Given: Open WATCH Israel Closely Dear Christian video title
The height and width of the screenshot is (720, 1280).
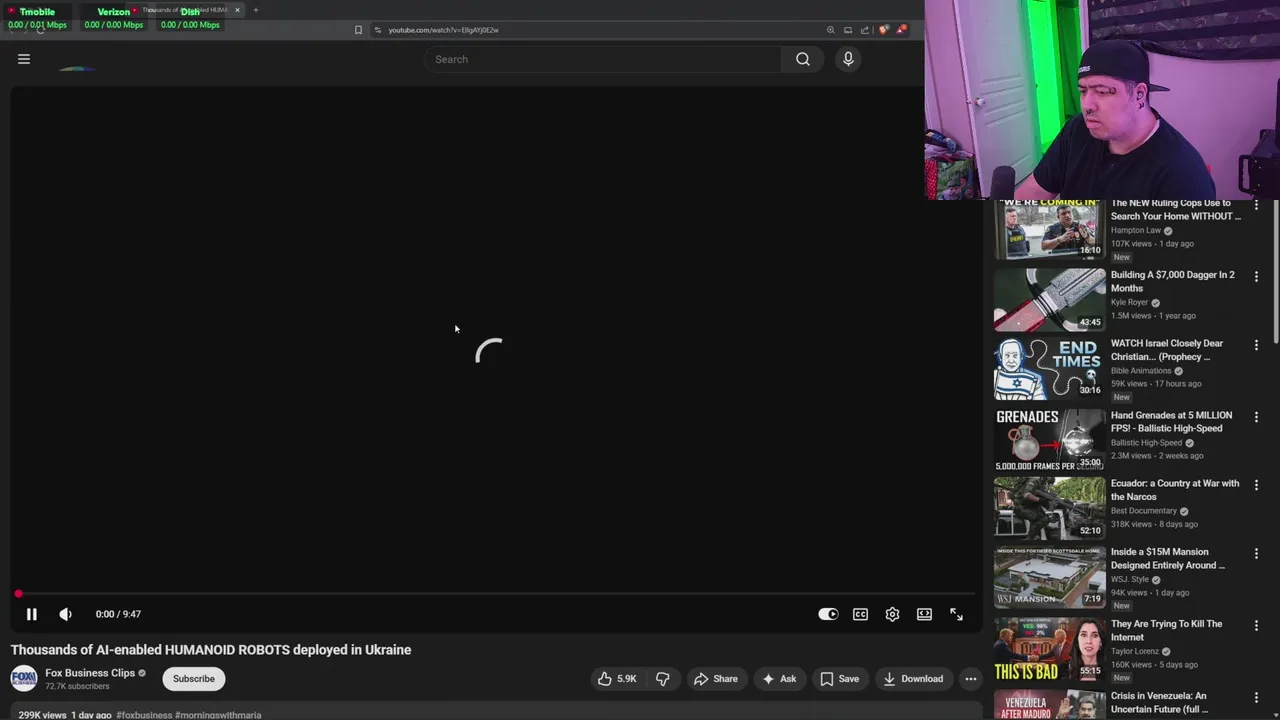Looking at the screenshot, I should [x=1167, y=350].
